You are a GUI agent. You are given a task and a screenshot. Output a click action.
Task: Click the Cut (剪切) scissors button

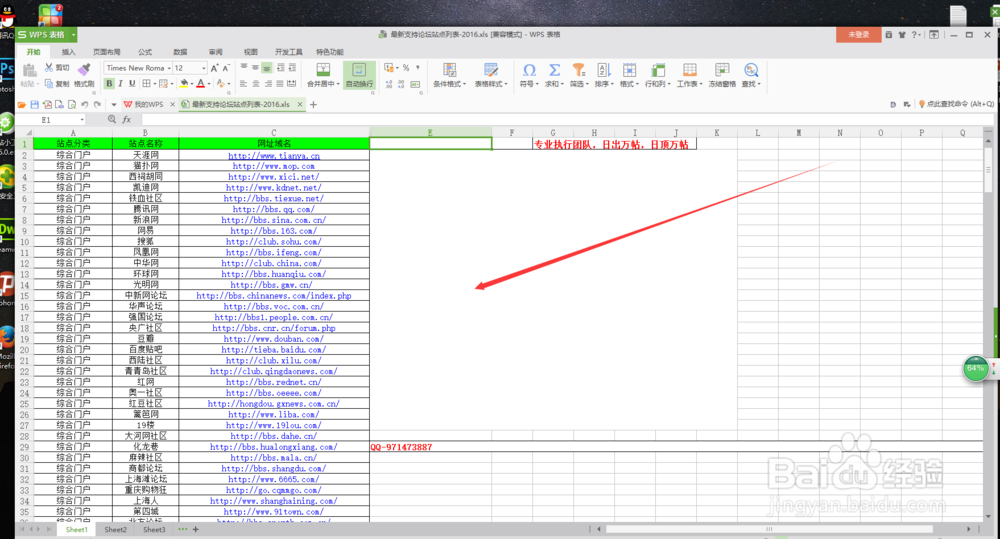(57, 68)
